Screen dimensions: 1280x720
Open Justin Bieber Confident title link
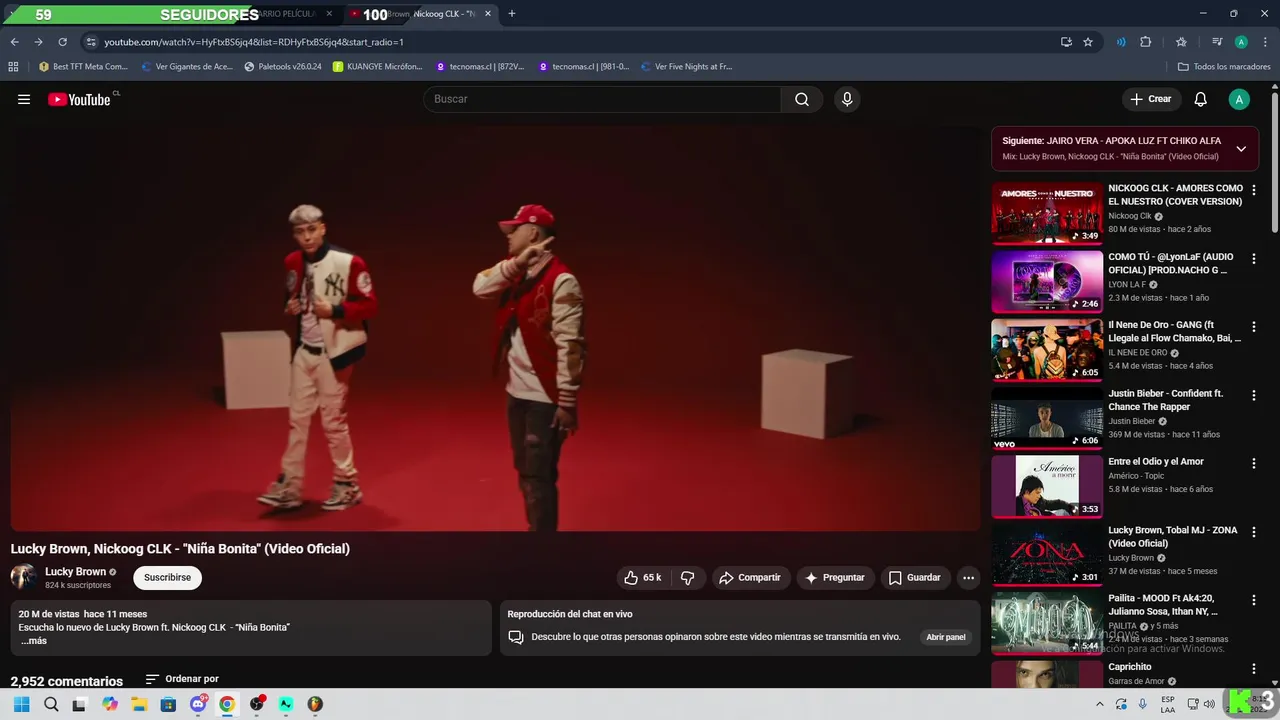1166,400
